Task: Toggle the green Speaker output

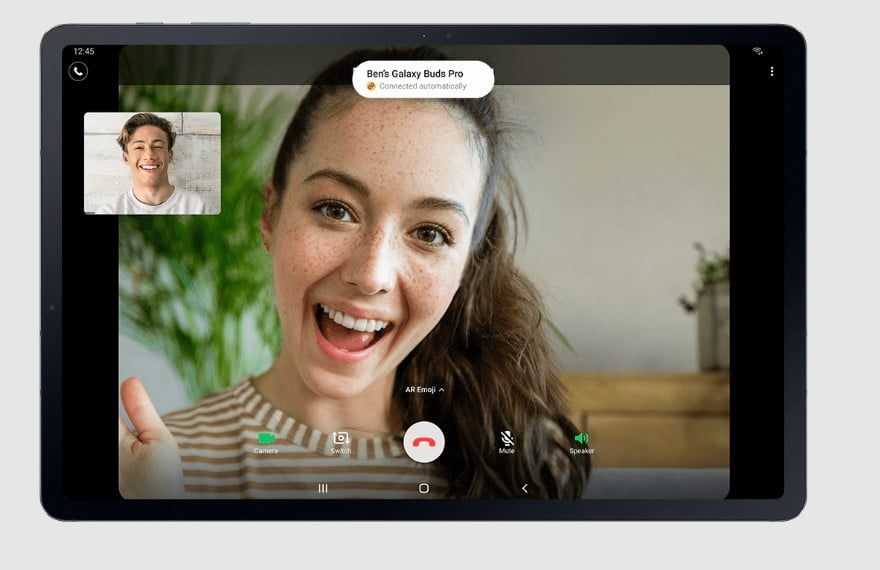Action: coord(581,438)
